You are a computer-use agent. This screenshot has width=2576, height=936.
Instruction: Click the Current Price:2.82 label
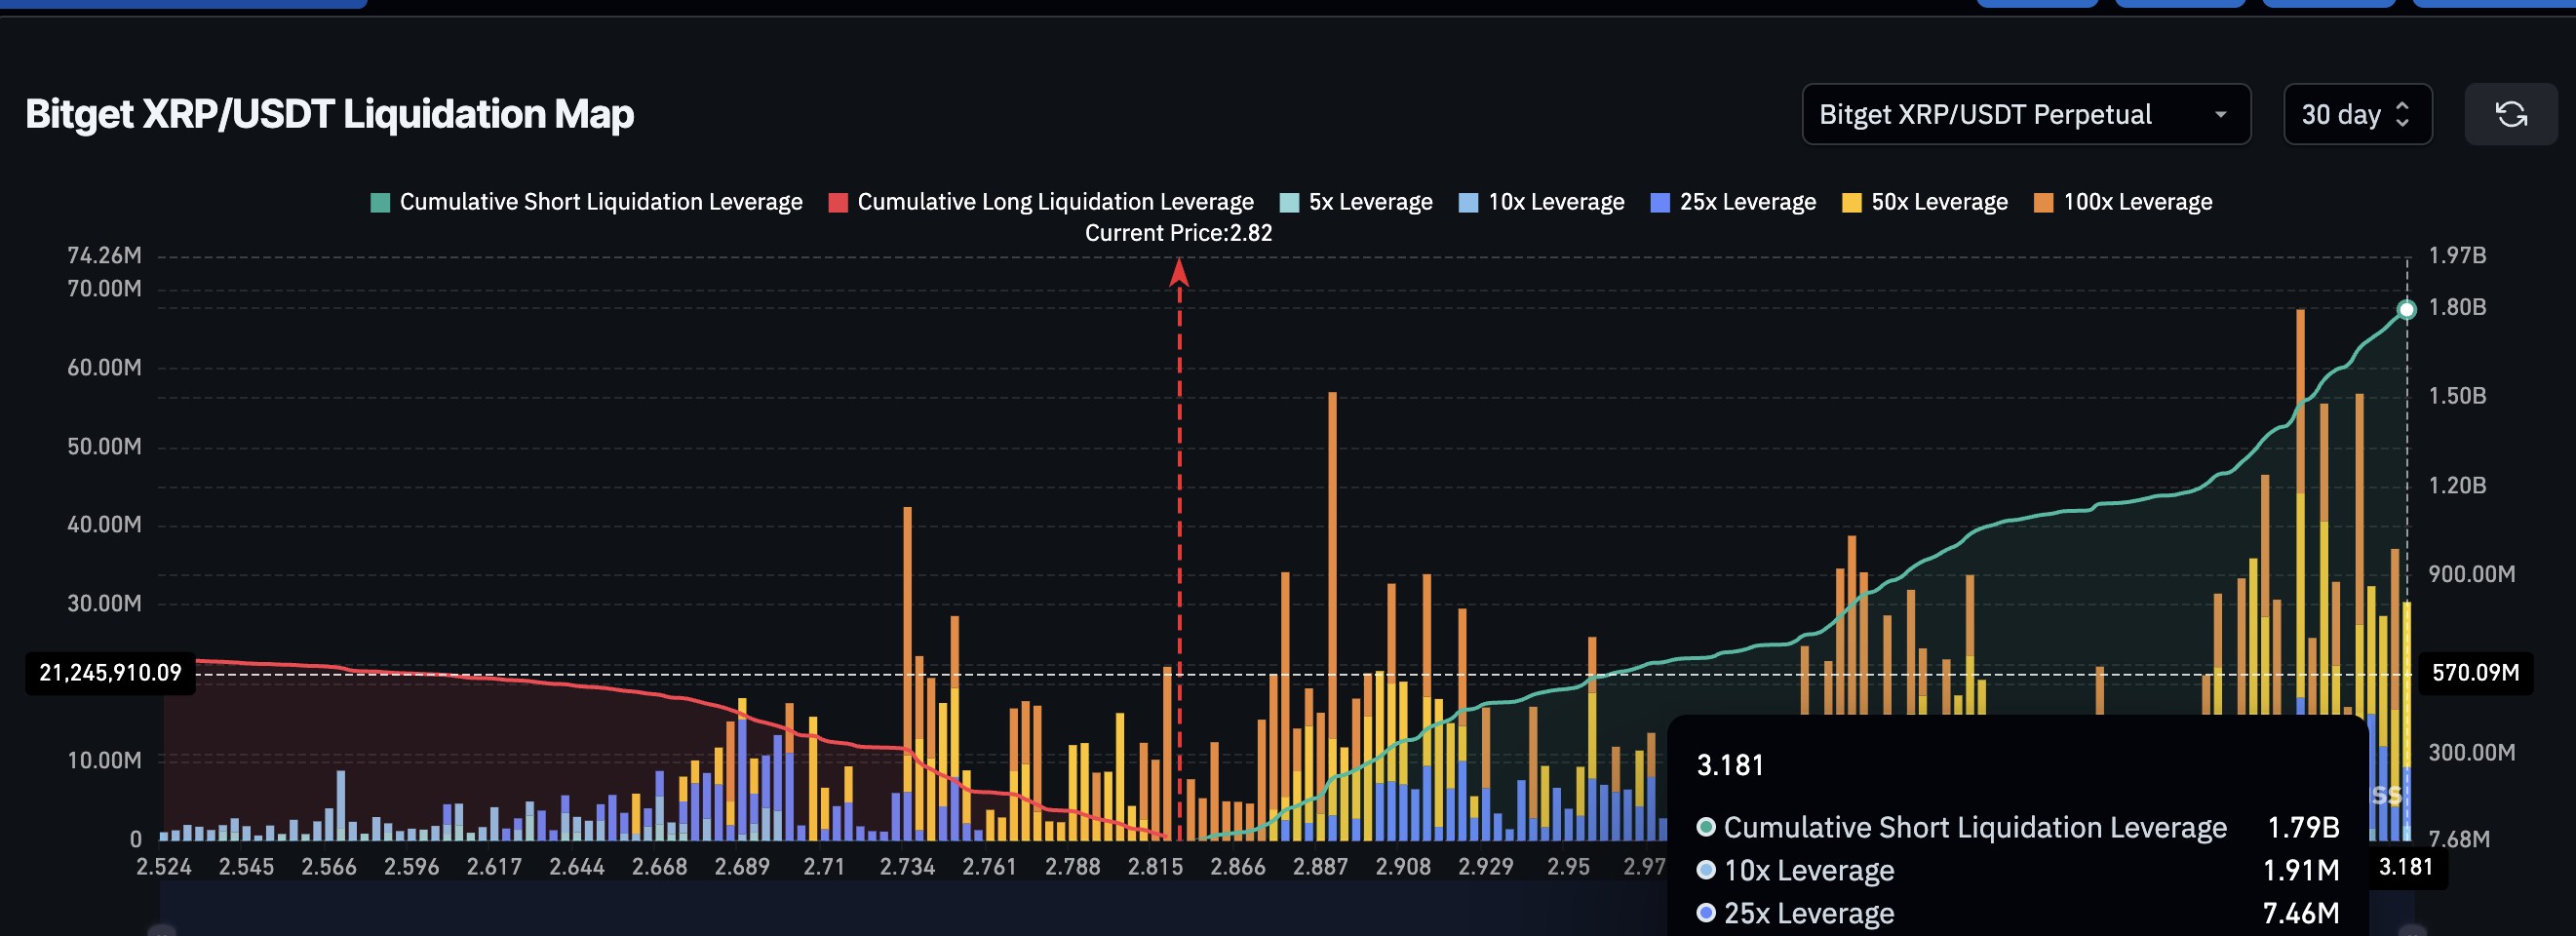pyautogui.click(x=1179, y=233)
